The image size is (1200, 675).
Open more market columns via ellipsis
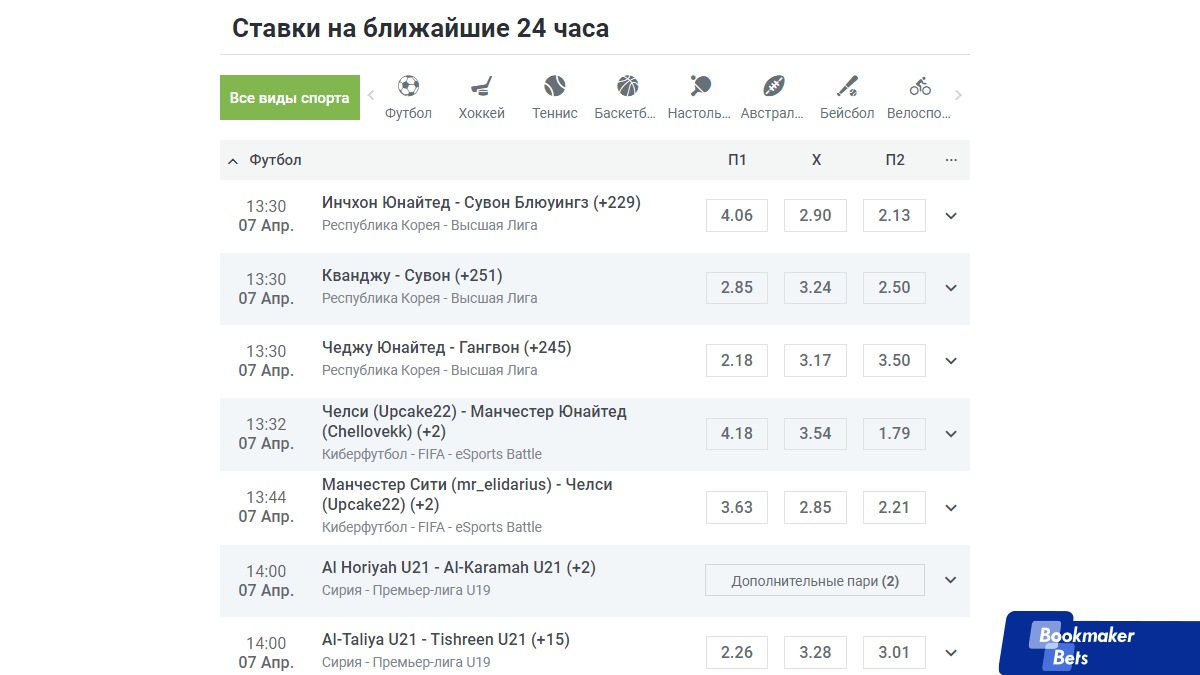[x=951, y=160]
